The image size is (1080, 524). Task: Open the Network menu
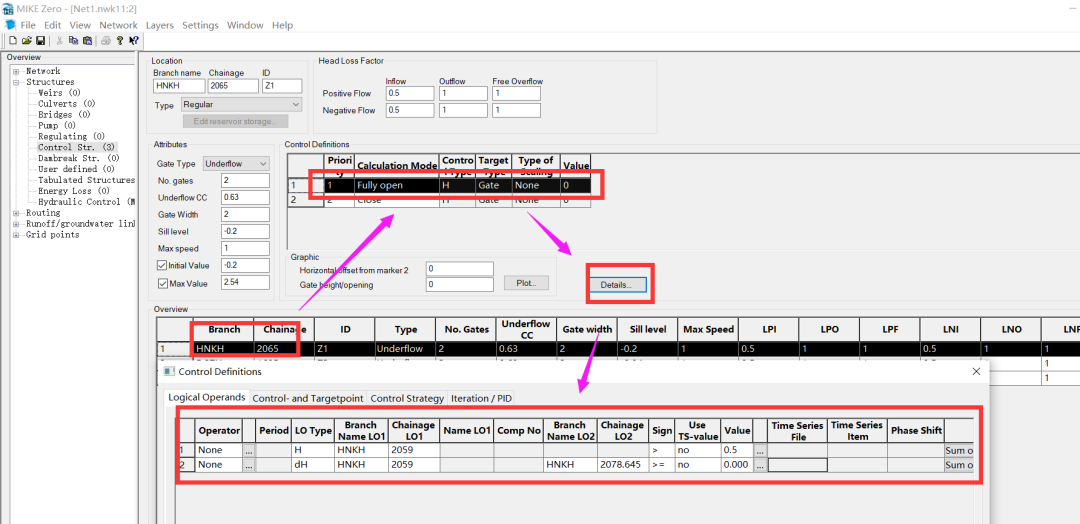(118, 25)
